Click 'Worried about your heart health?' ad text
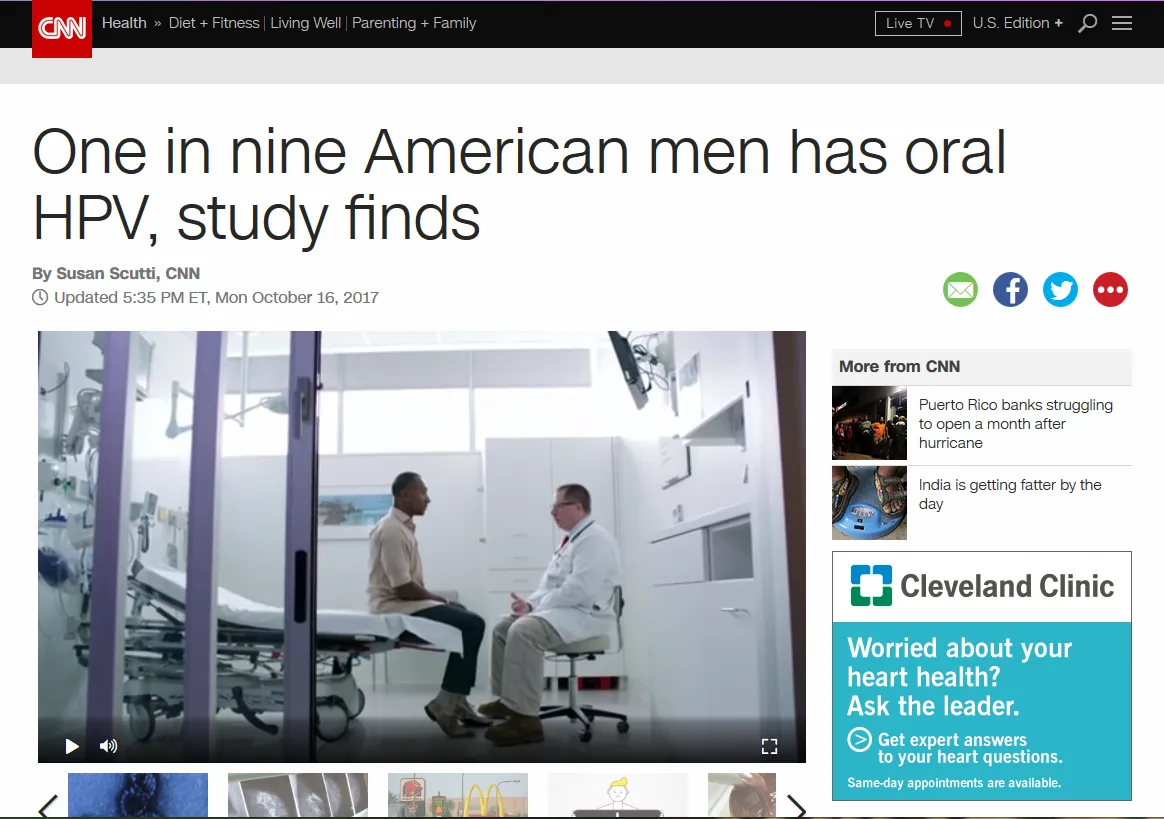The height and width of the screenshot is (819, 1164). click(x=959, y=662)
